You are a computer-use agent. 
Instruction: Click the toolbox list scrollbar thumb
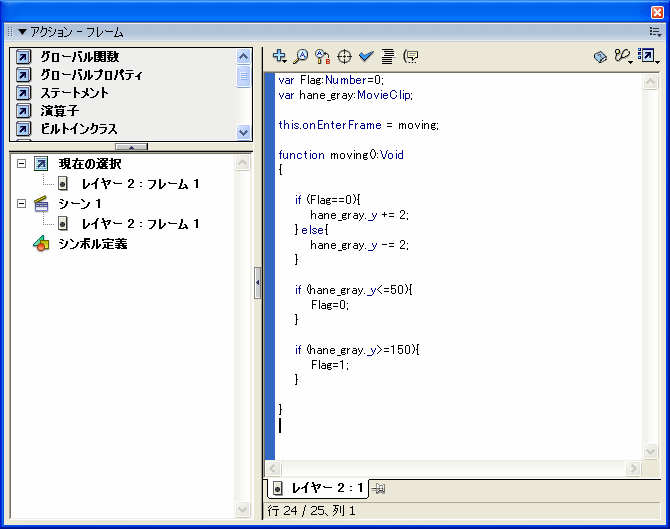(244, 76)
